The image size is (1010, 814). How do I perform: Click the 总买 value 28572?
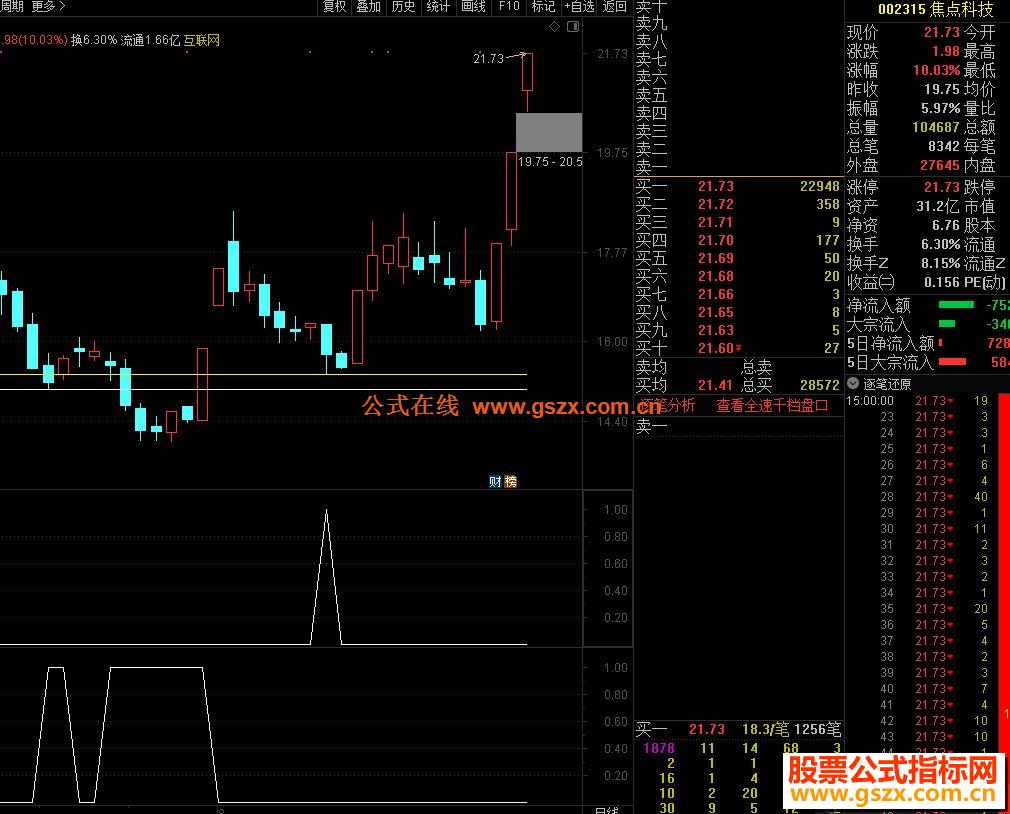click(x=819, y=385)
